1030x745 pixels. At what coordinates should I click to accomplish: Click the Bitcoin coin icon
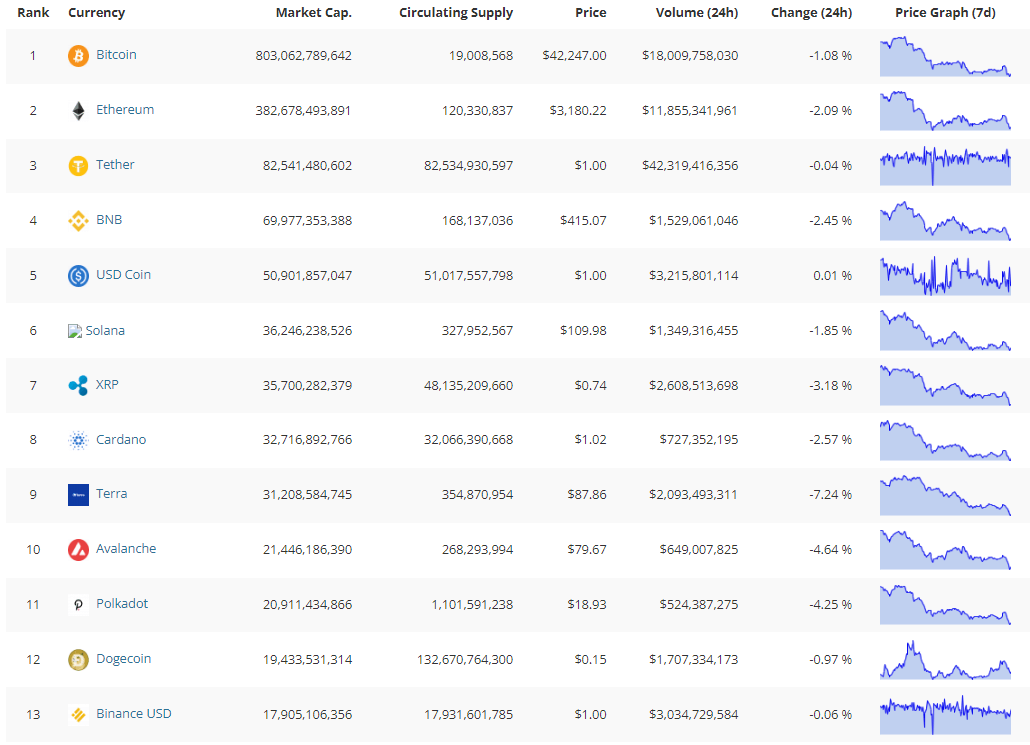[78, 56]
